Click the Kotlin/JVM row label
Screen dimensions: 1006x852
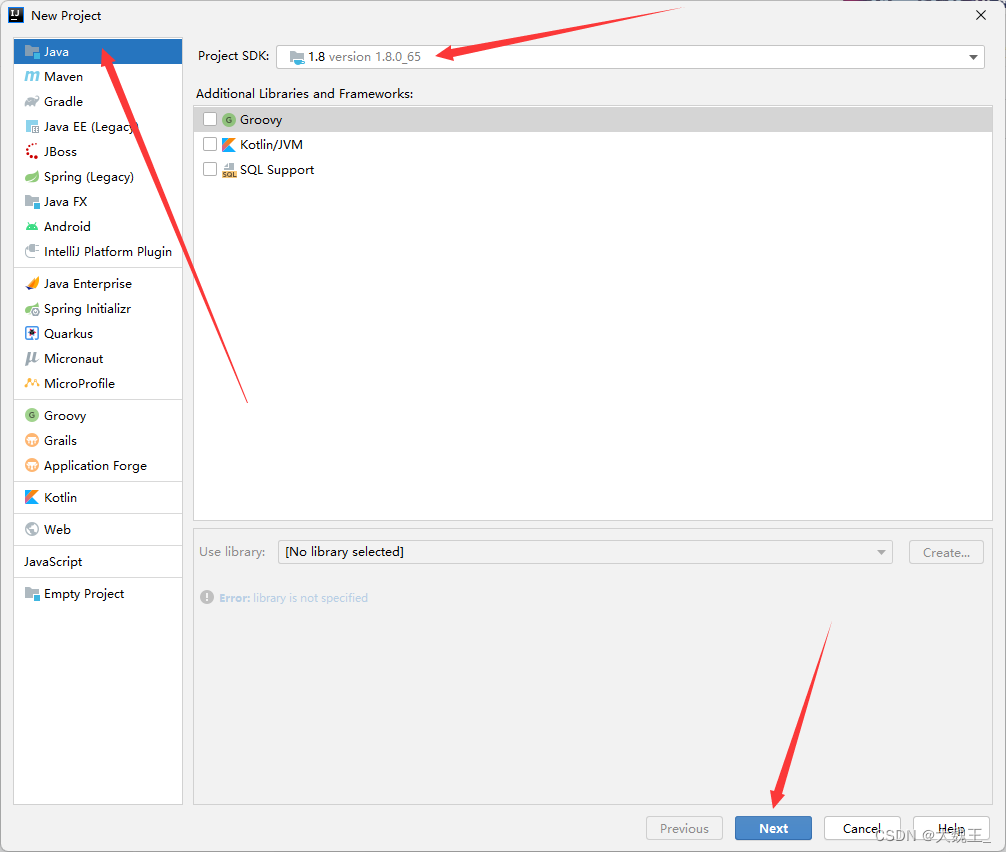[x=271, y=145]
